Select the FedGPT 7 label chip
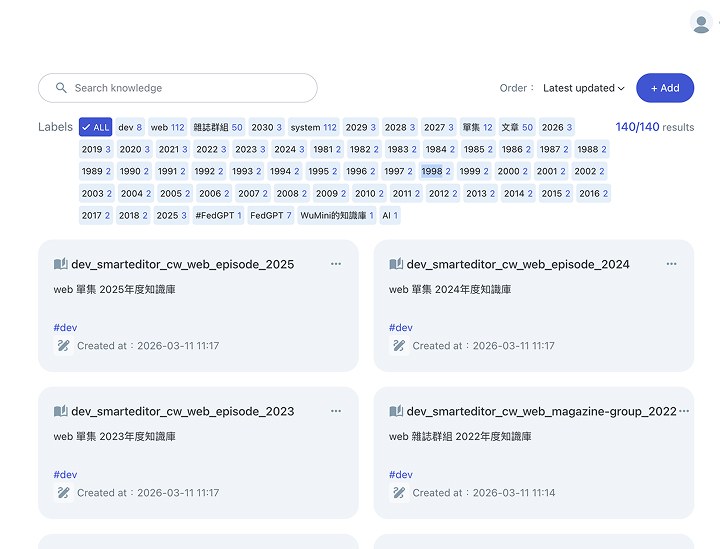 pyautogui.click(x=270, y=215)
